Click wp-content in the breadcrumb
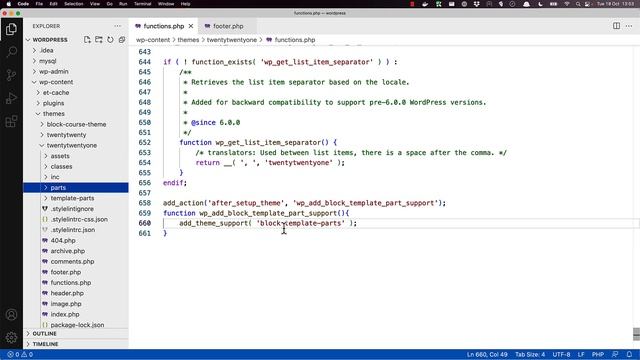 click(x=153, y=40)
